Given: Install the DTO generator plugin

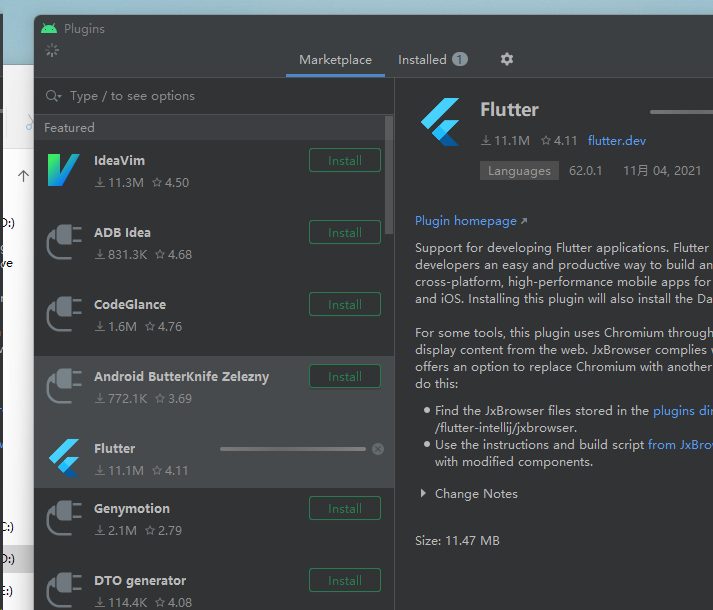Looking at the screenshot, I should click(345, 580).
